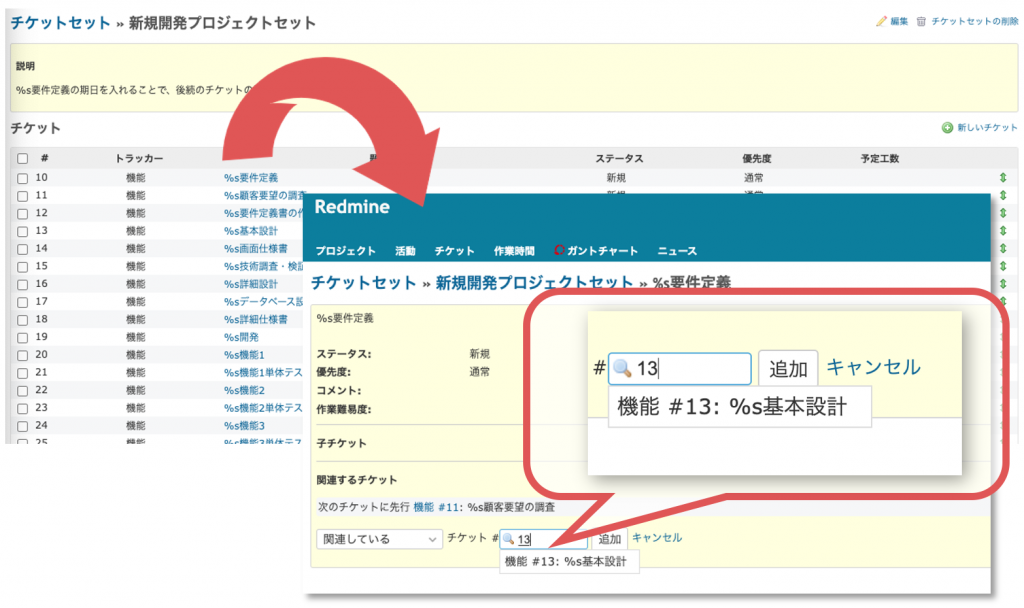Check the checkbox for ticket 22
Viewport: 1024px width, 608px height.
(x=23, y=391)
